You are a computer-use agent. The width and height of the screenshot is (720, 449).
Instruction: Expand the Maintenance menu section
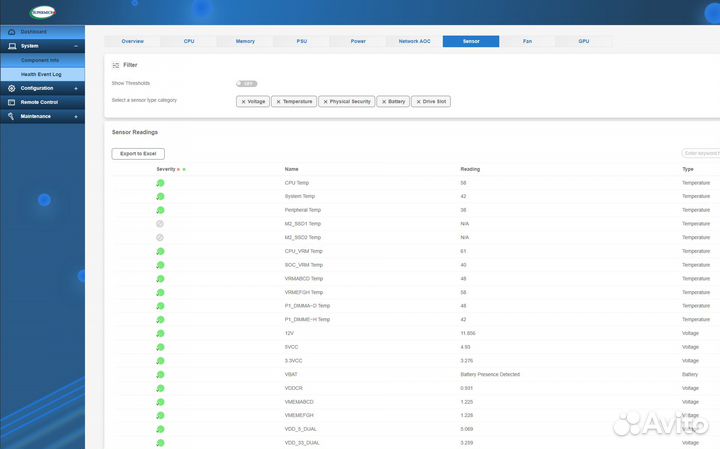pyautogui.click(x=76, y=116)
